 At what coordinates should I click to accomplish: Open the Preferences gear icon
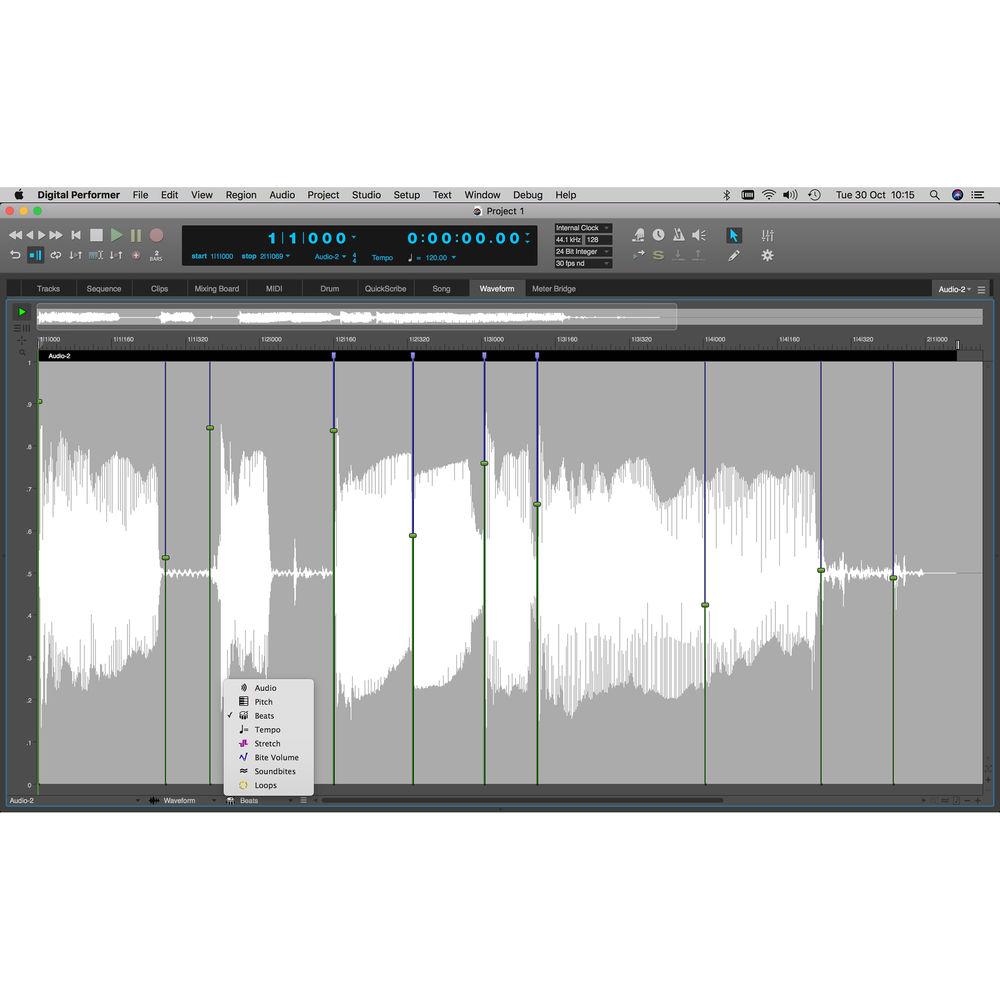(767, 256)
